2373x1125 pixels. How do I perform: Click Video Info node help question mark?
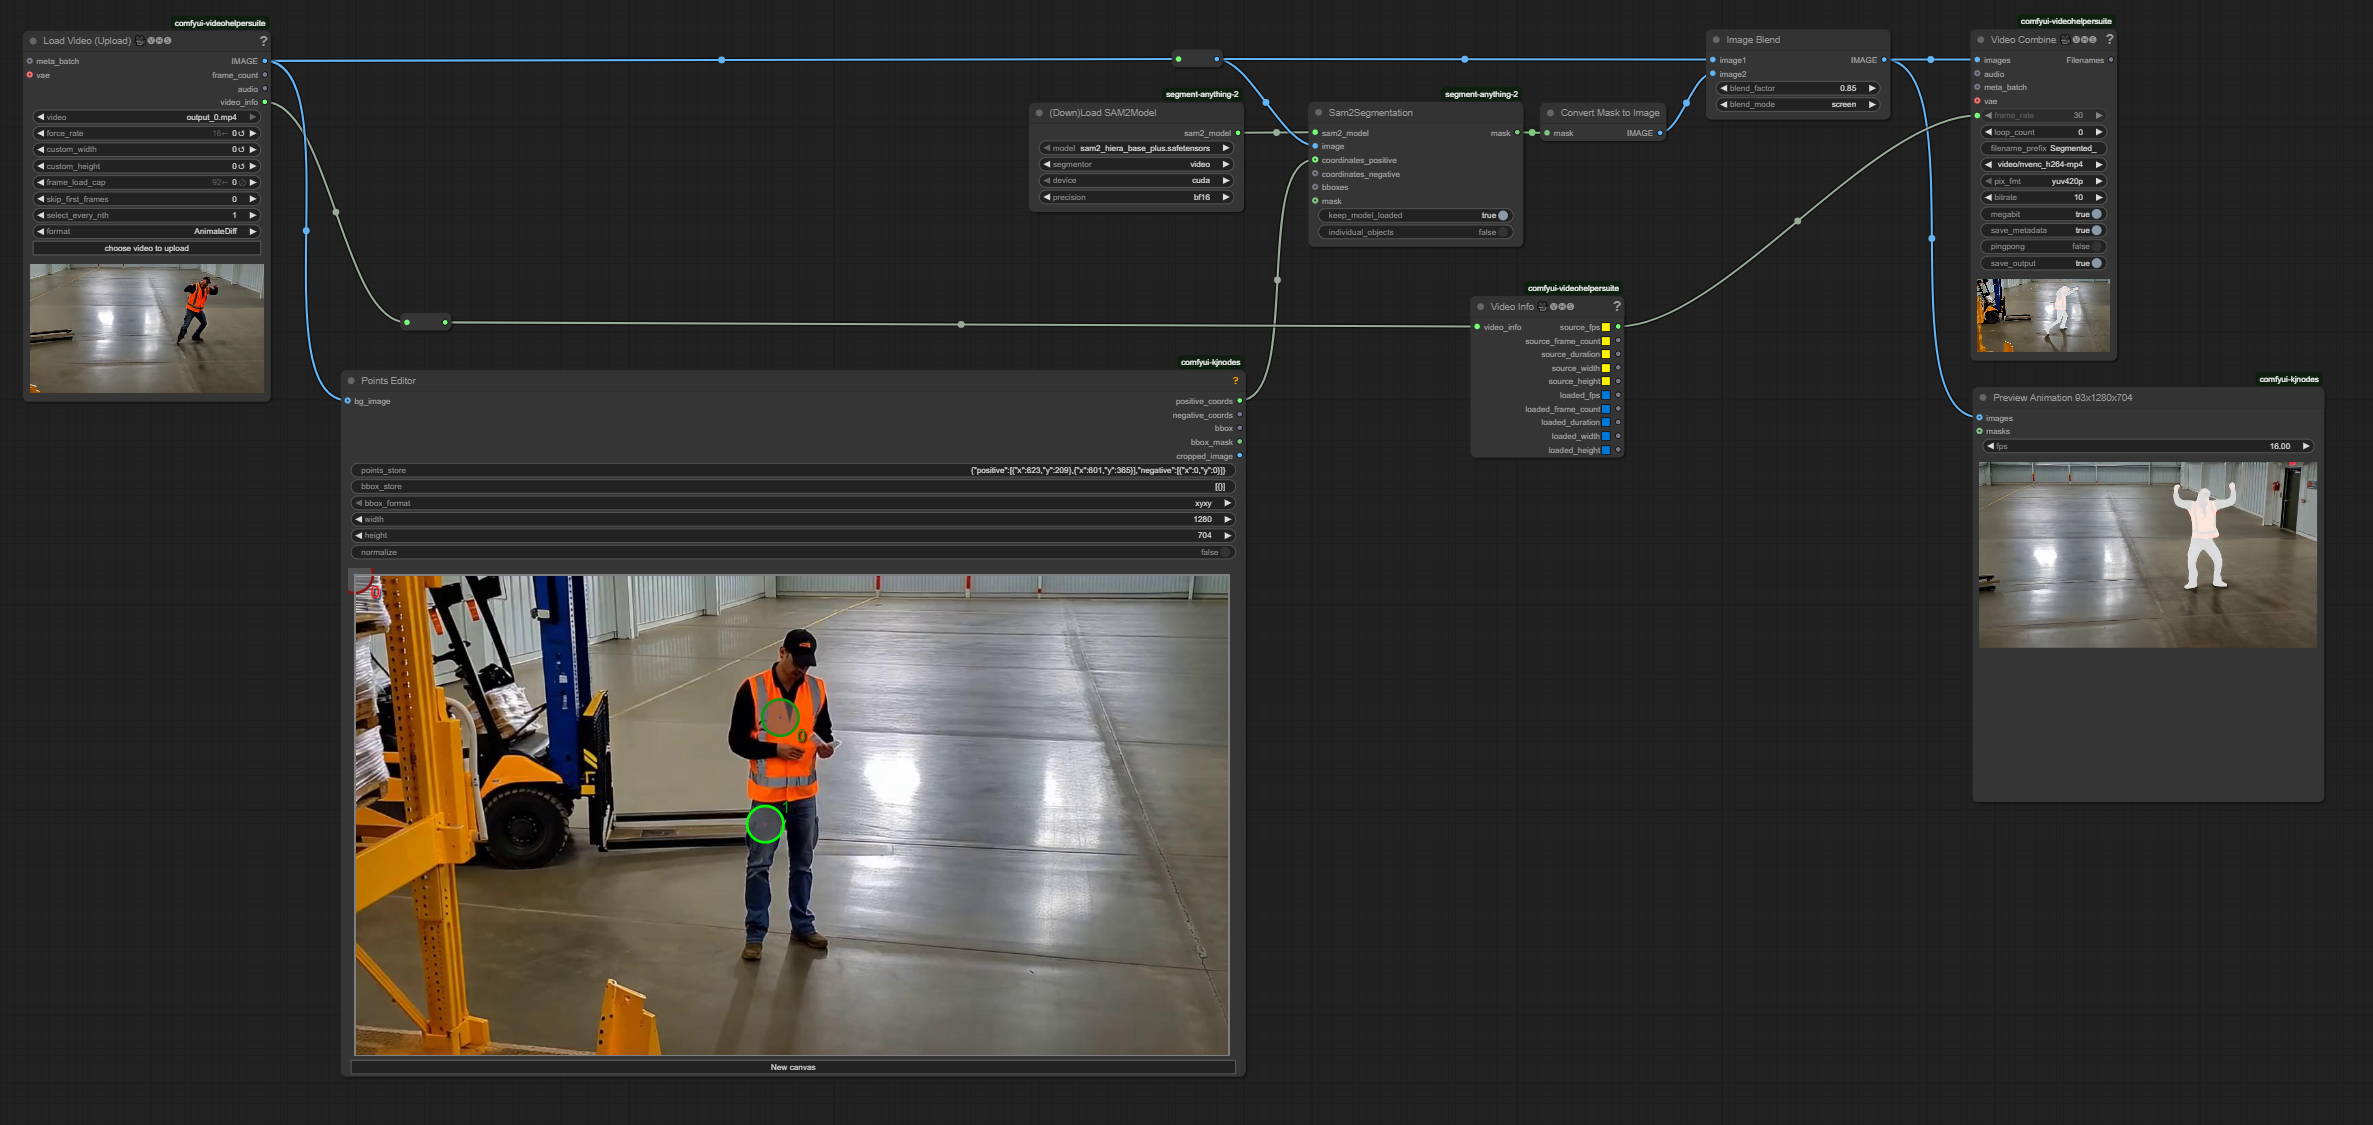[1616, 307]
